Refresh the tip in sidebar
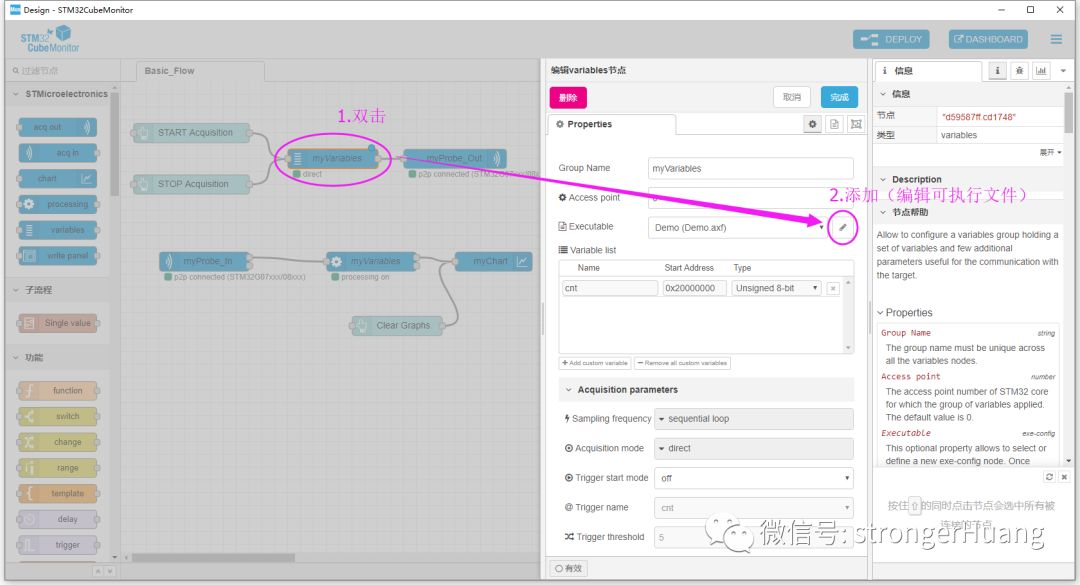Image resolution: width=1080 pixels, height=585 pixels. [x=1049, y=477]
